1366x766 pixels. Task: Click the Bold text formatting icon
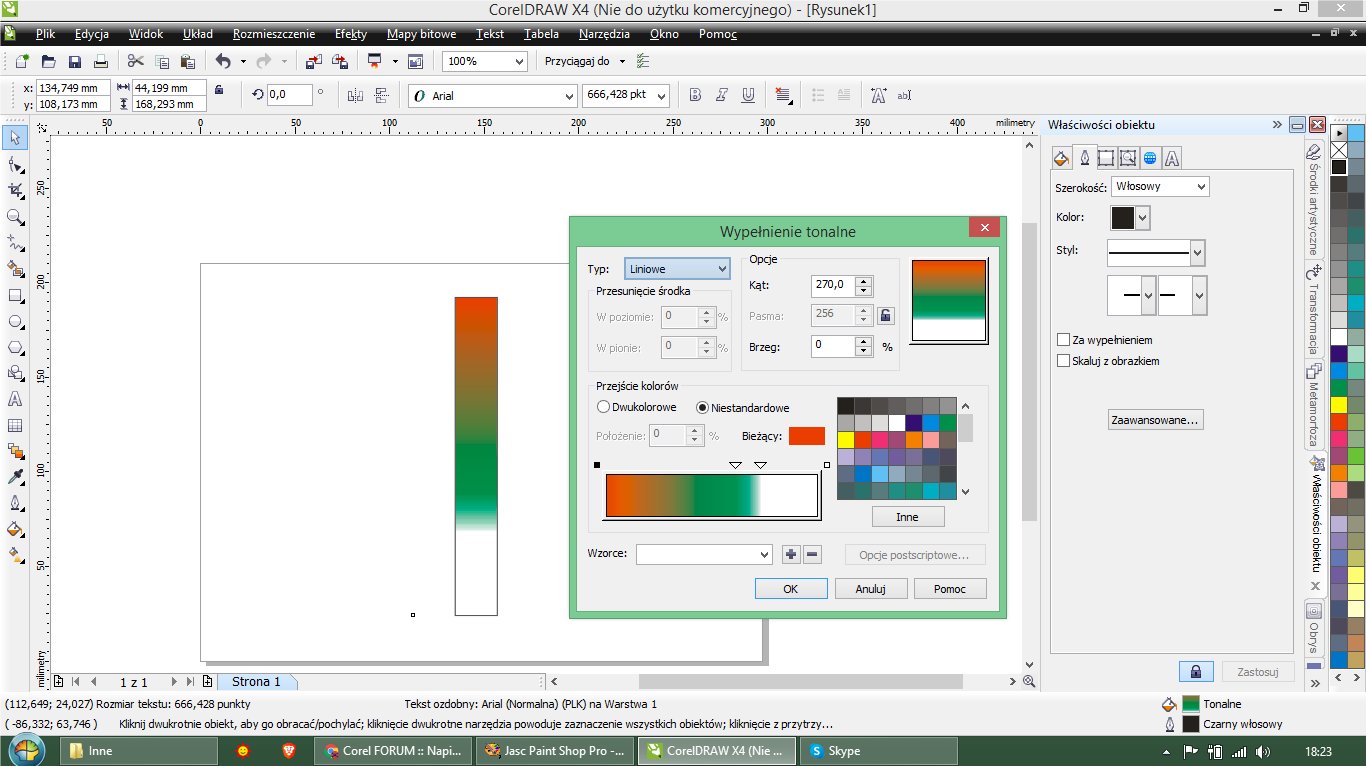695,95
